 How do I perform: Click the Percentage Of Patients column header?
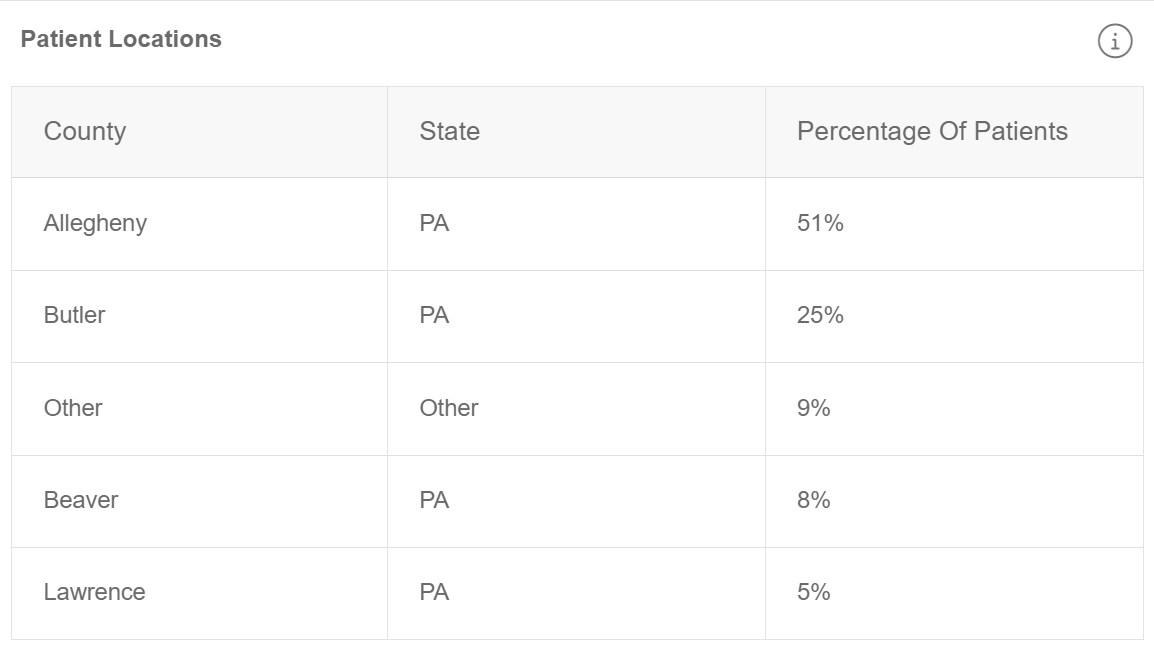(954, 132)
